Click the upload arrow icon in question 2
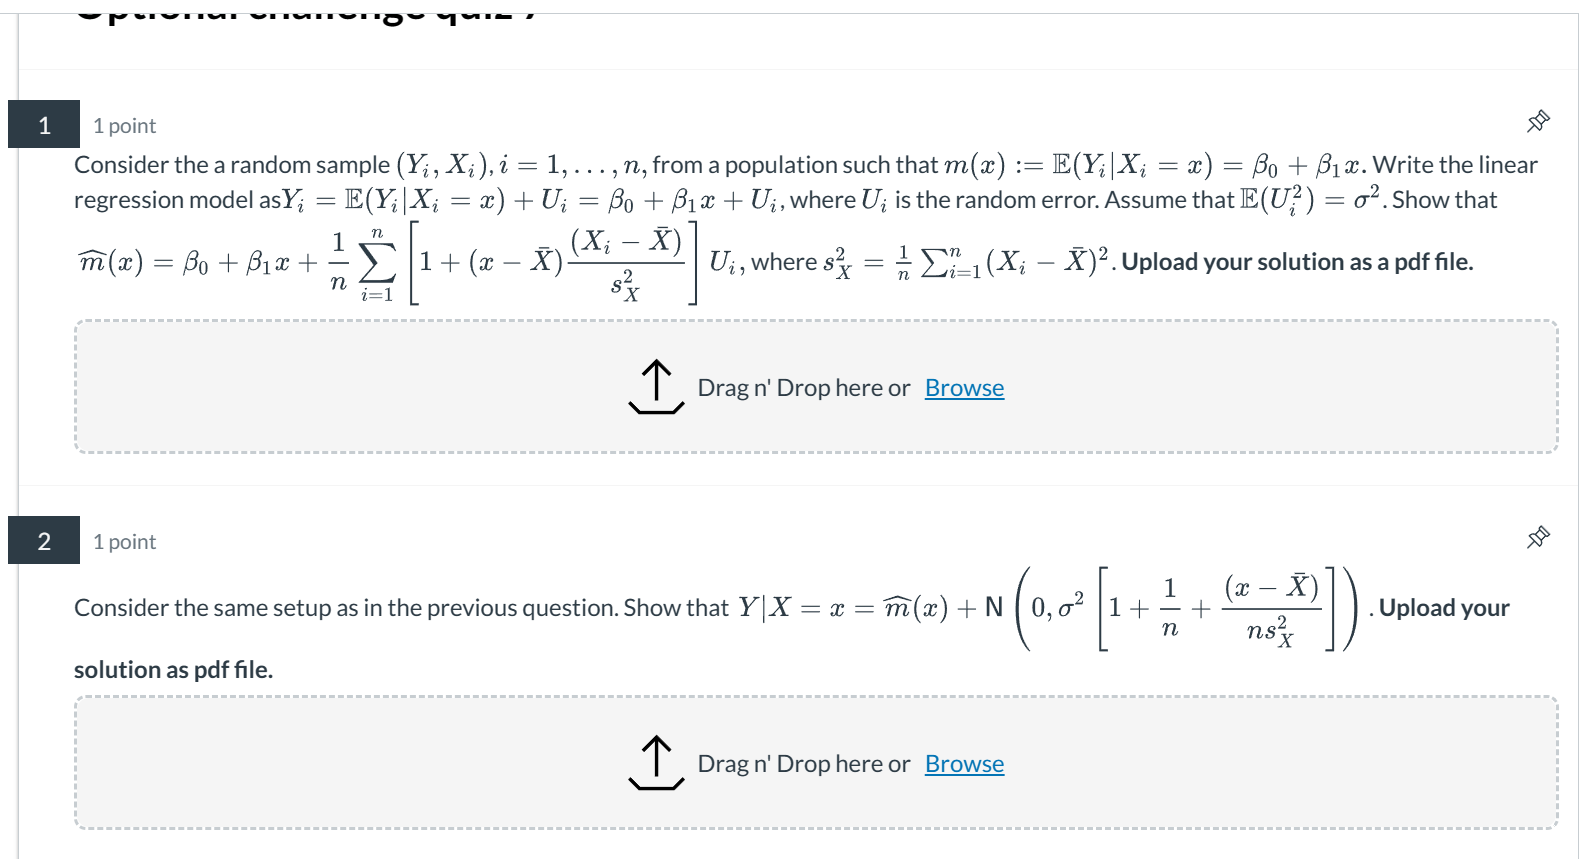1579x859 pixels. click(x=655, y=763)
